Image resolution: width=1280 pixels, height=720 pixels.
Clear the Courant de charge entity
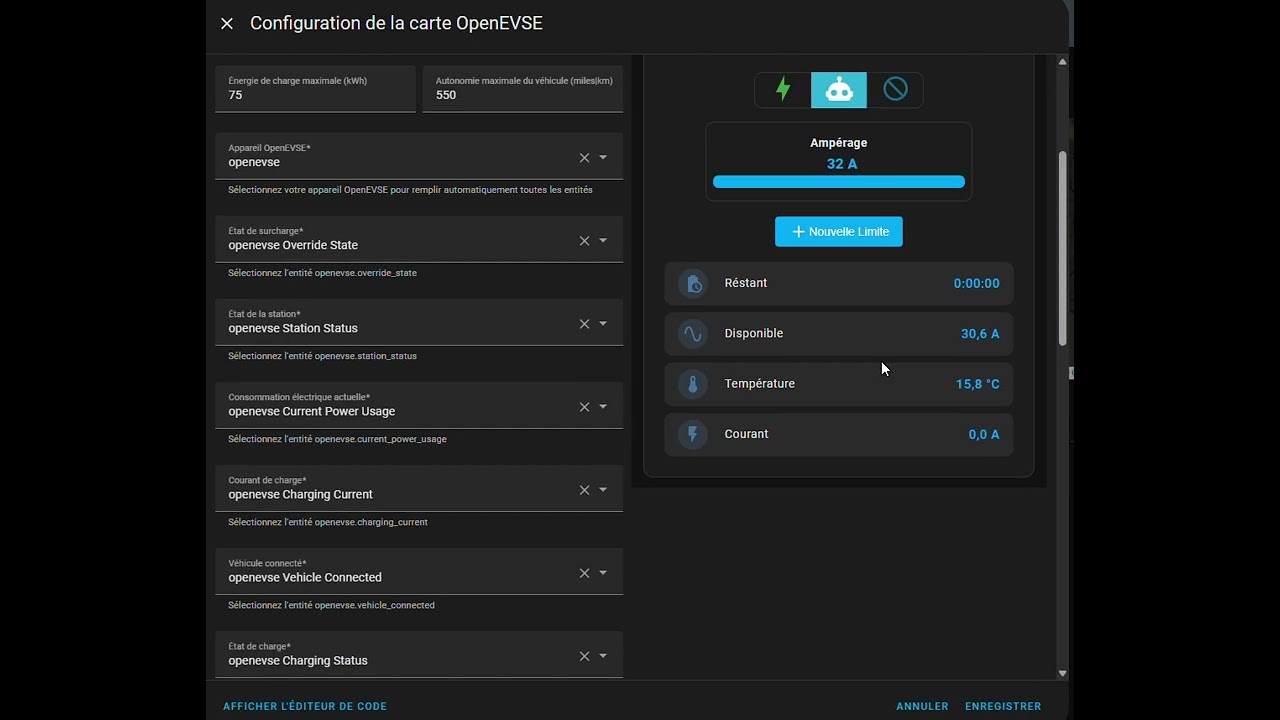584,490
